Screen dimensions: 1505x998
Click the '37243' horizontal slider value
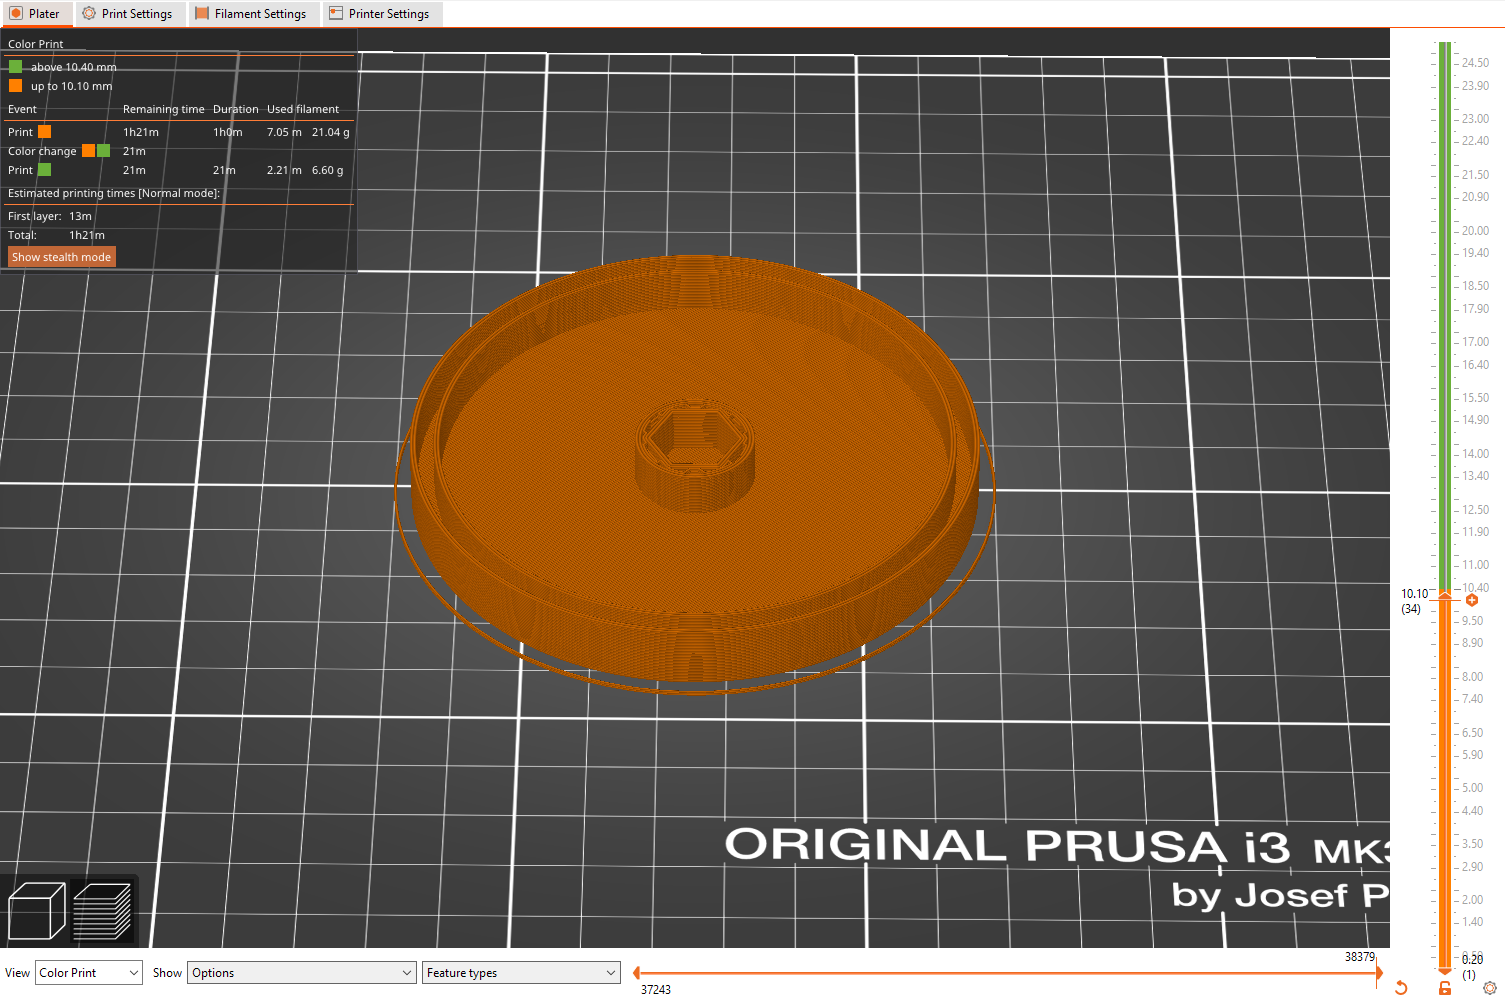[x=656, y=990]
